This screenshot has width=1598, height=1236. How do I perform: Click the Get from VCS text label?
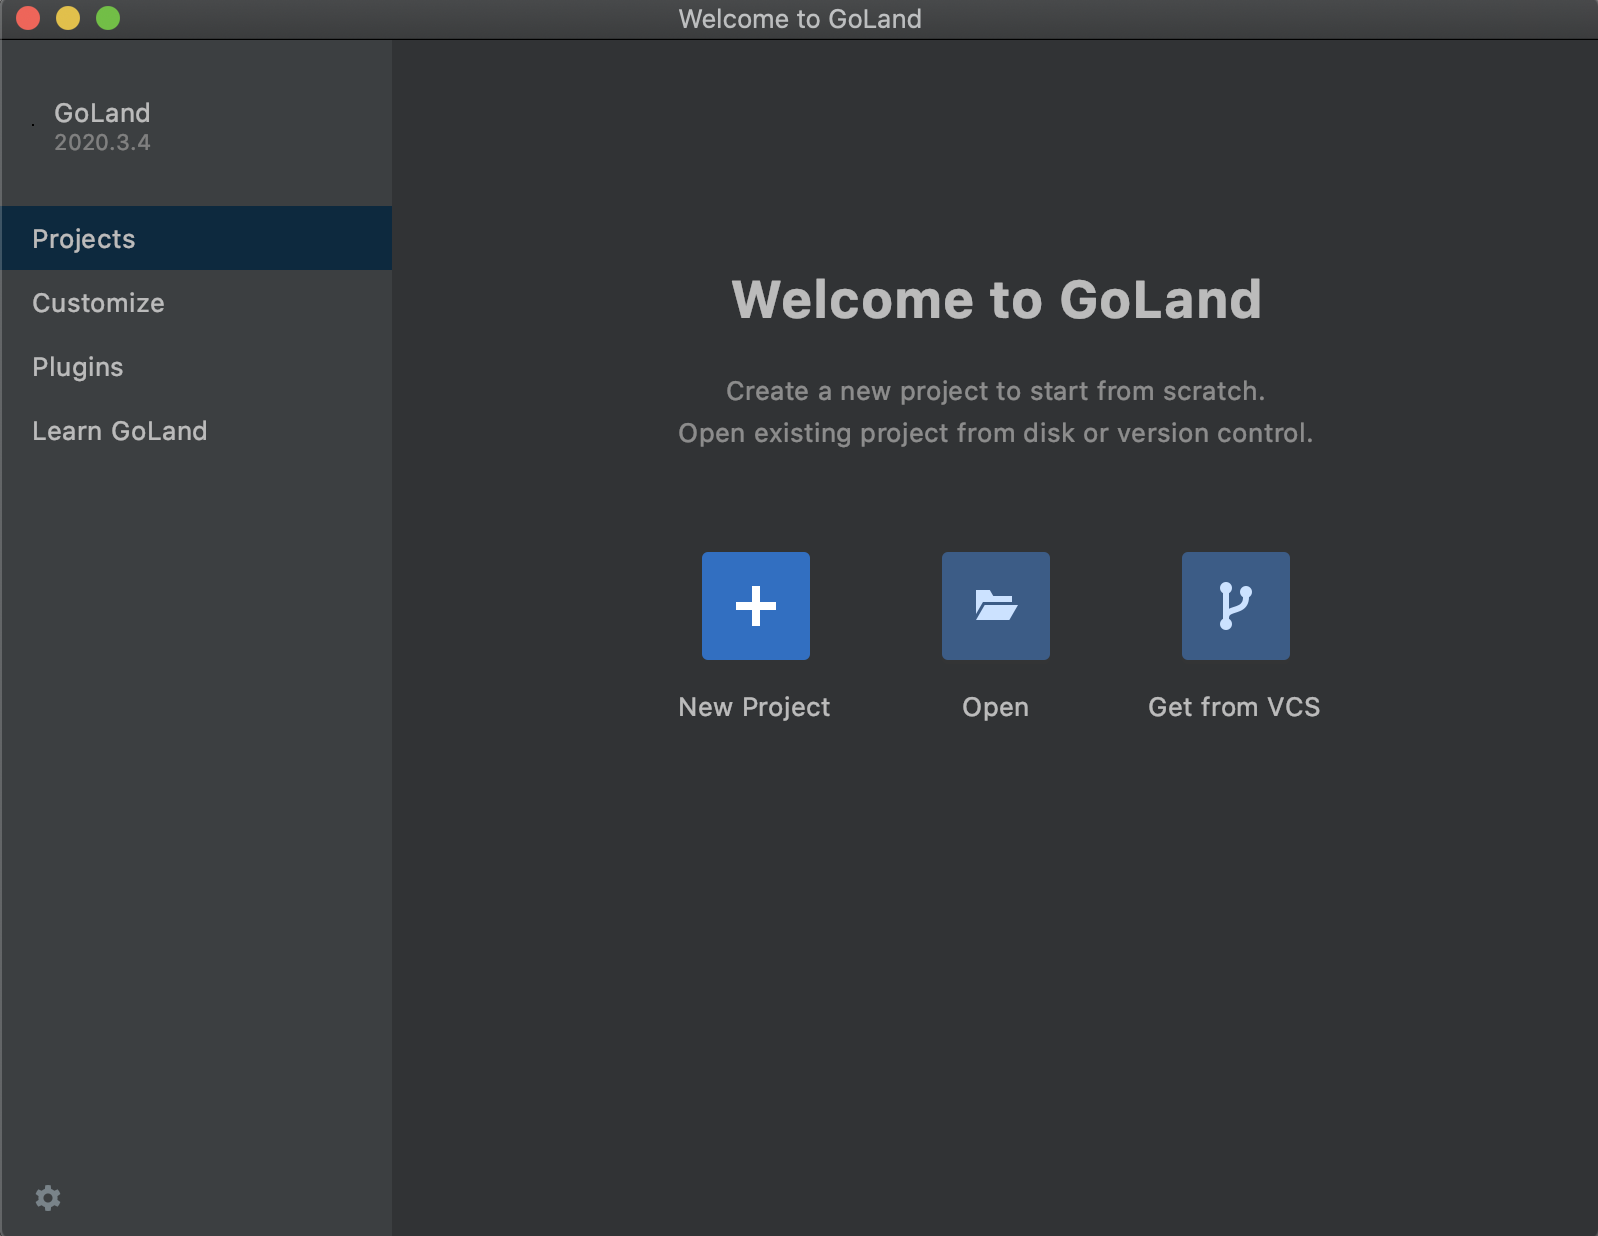click(x=1234, y=707)
